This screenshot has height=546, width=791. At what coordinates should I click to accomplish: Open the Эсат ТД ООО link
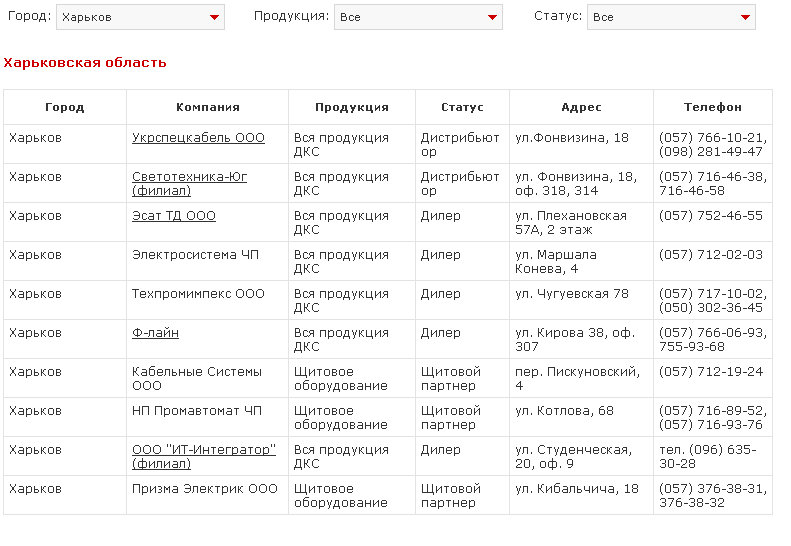(x=174, y=216)
